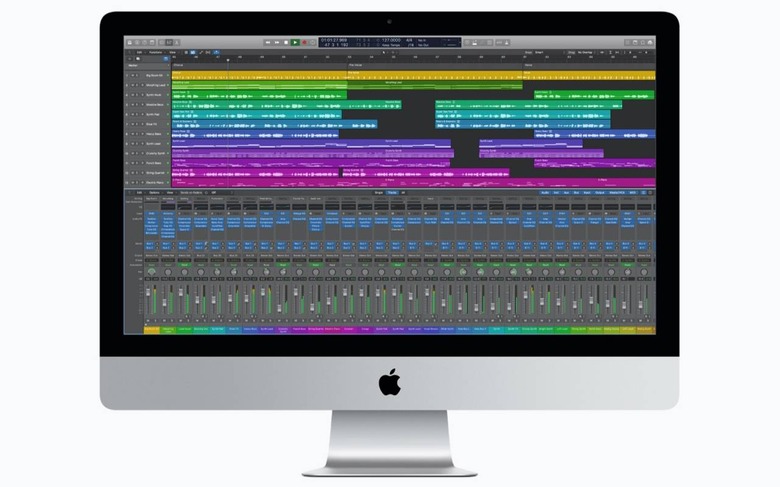Toggle Show Automation button in Tracks menu bar
The image size is (780, 487).
point(201,52)
